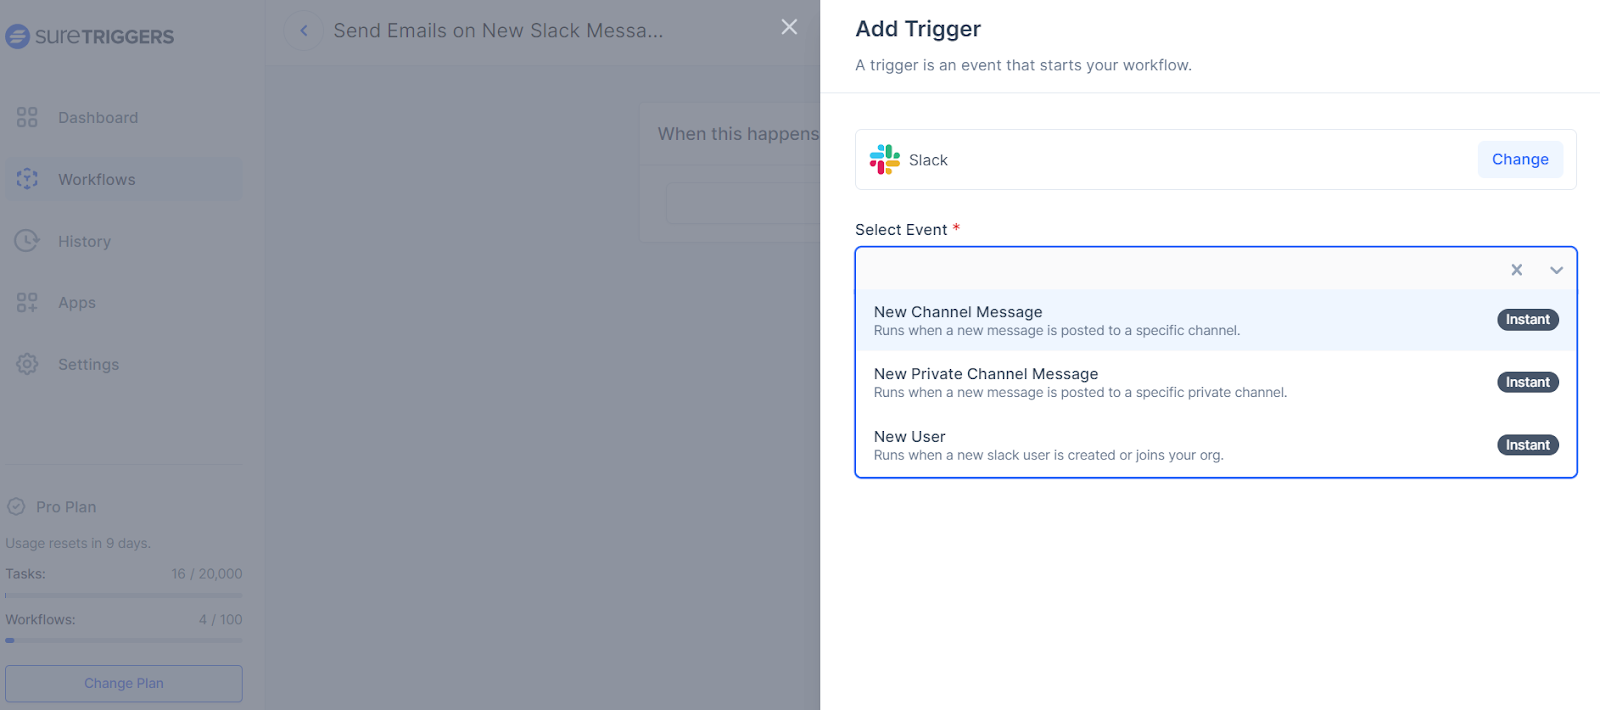The image size is (1600, 710).
Task: Open Dashboard from the sidebar
Action: 124,118
